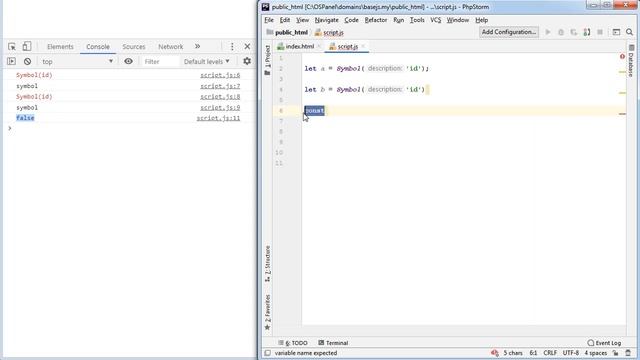This screenshot has height=360, width=640.
Task: Open Search Everywhere magnifier
Action: tap(629, 32)
